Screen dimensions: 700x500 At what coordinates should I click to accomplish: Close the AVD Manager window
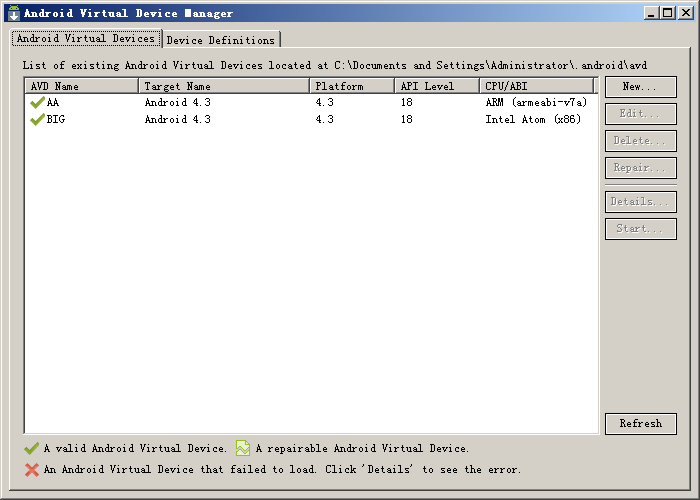click(x=686, y=13)
